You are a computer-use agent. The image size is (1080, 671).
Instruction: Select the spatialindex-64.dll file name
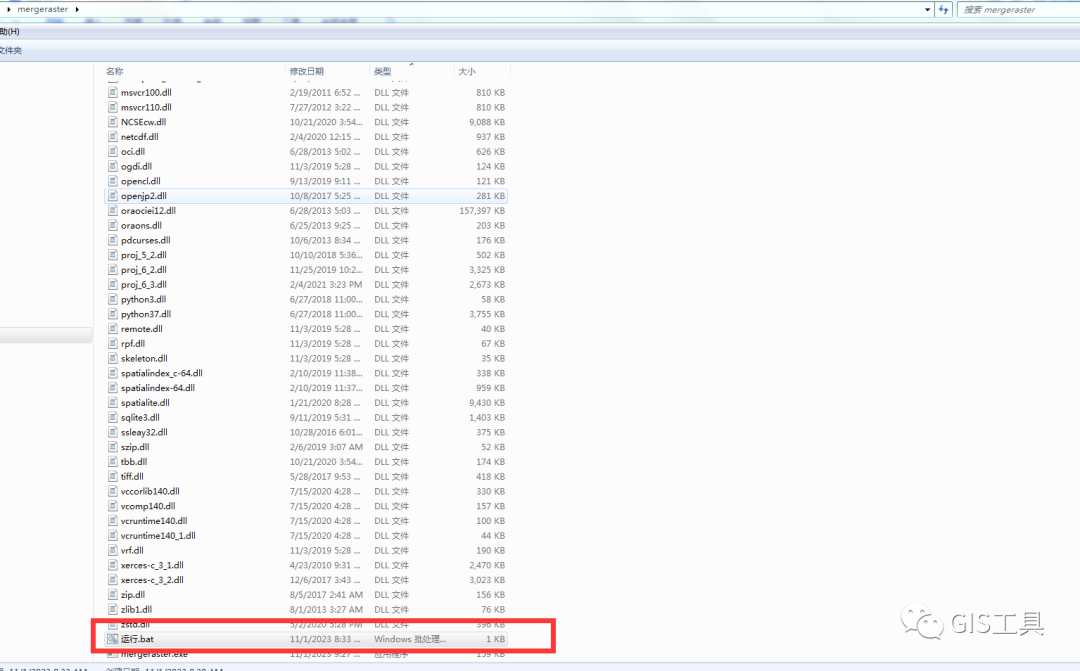(x=158, y=388)
